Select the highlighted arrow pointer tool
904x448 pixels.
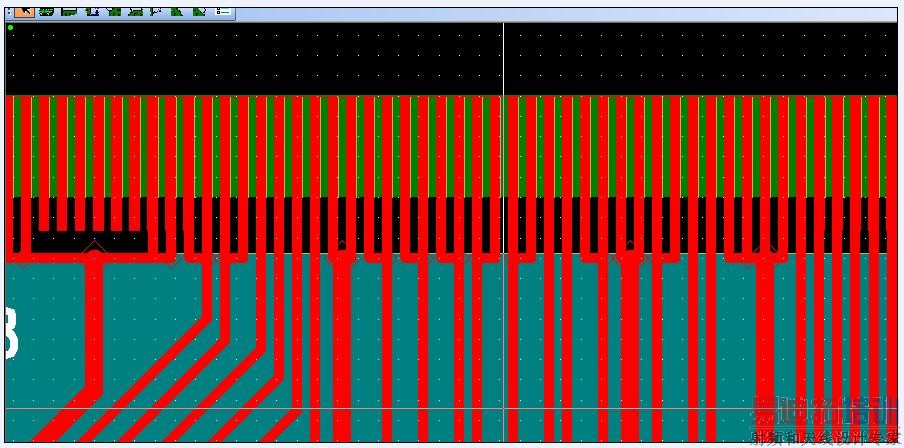[x=24, y=12]
